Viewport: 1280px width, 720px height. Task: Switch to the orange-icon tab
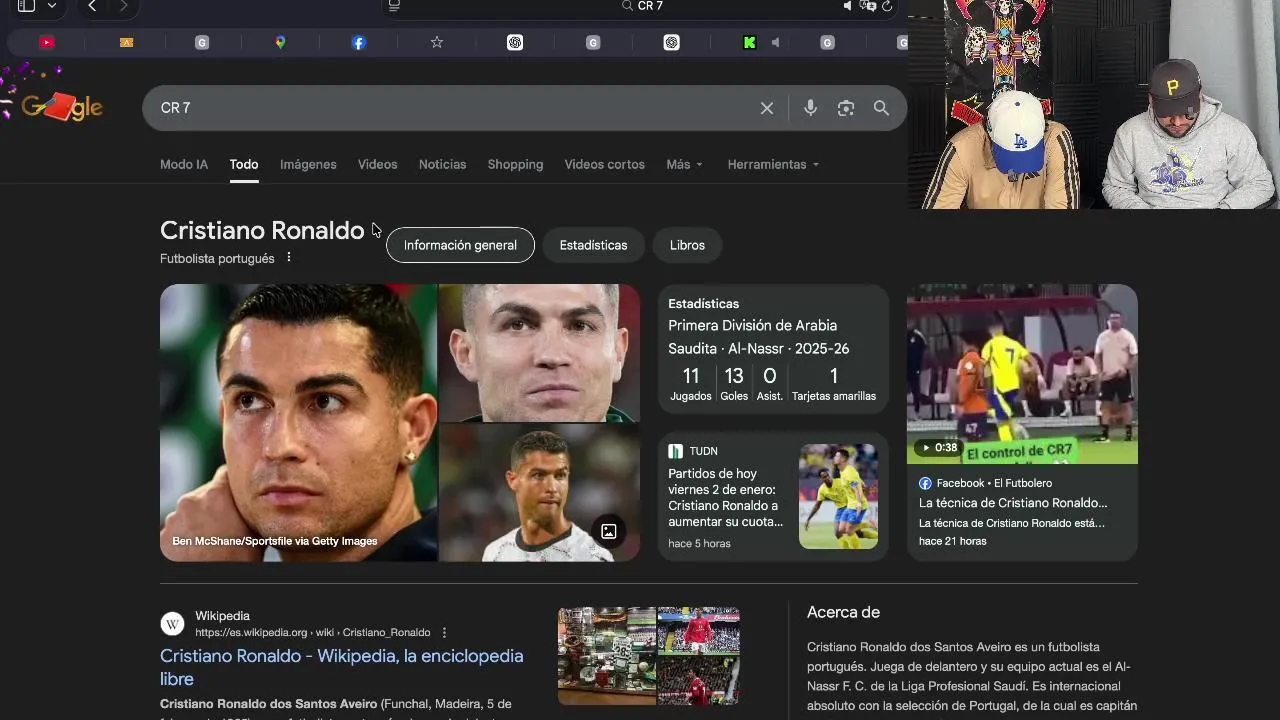[126, 42]
